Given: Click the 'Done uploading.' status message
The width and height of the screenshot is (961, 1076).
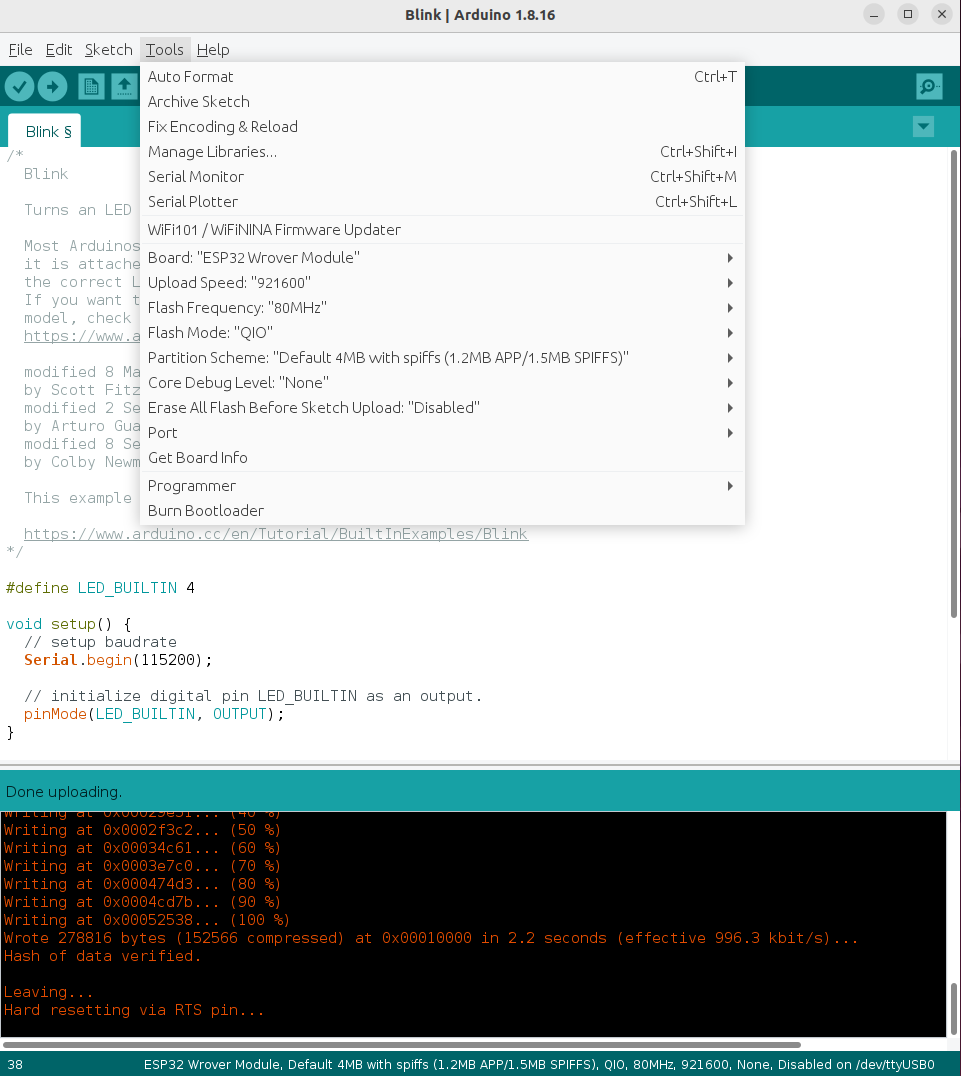Looking at the screenshot, I should click(64, 792).
